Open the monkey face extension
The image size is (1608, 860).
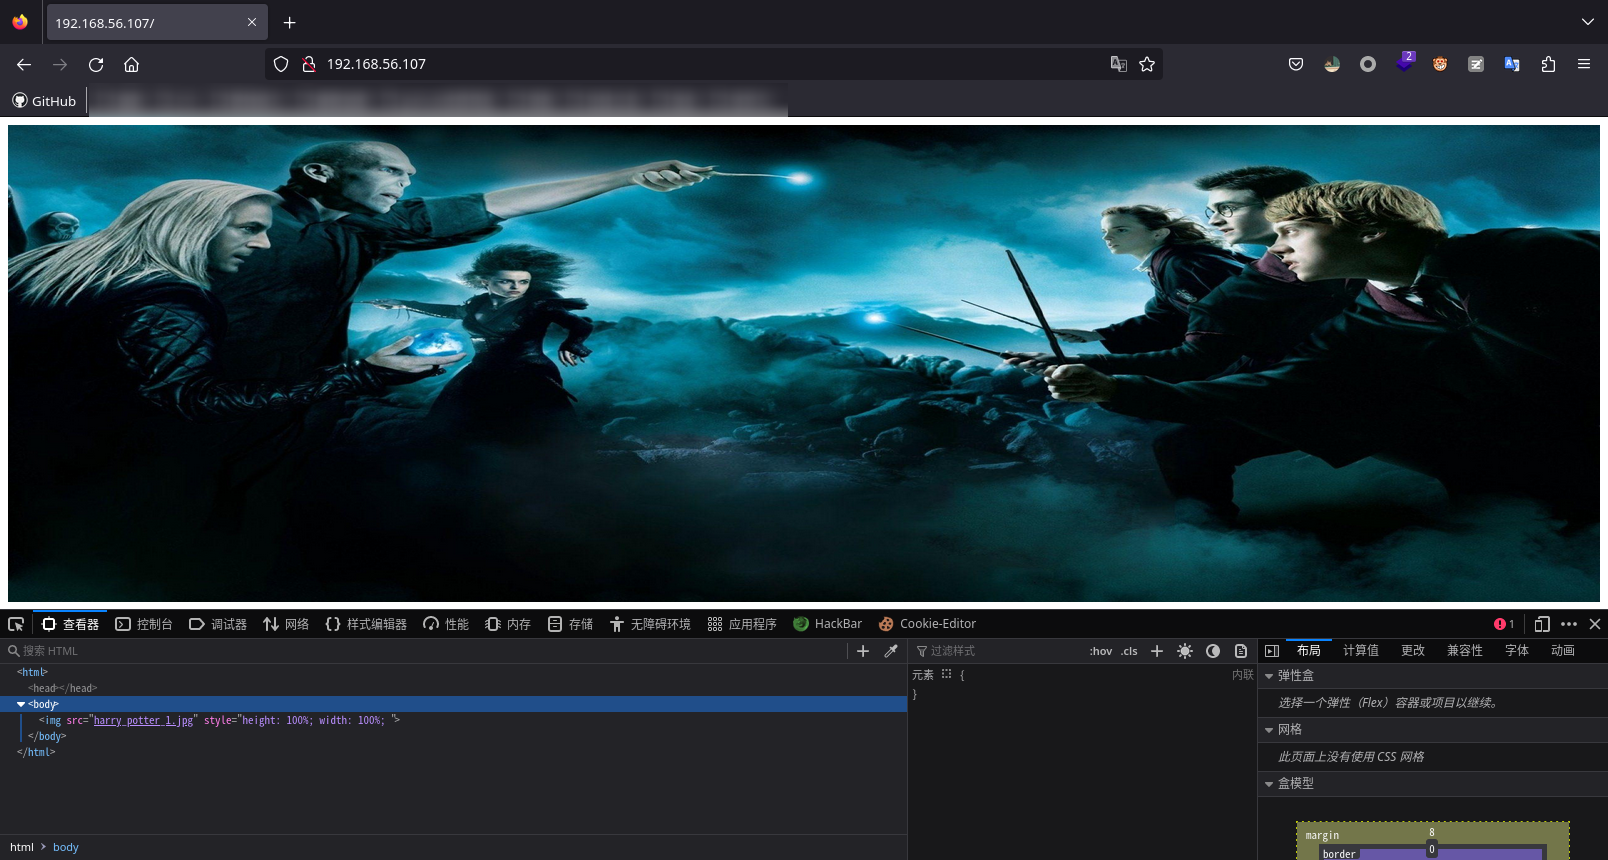[1440, 64]
